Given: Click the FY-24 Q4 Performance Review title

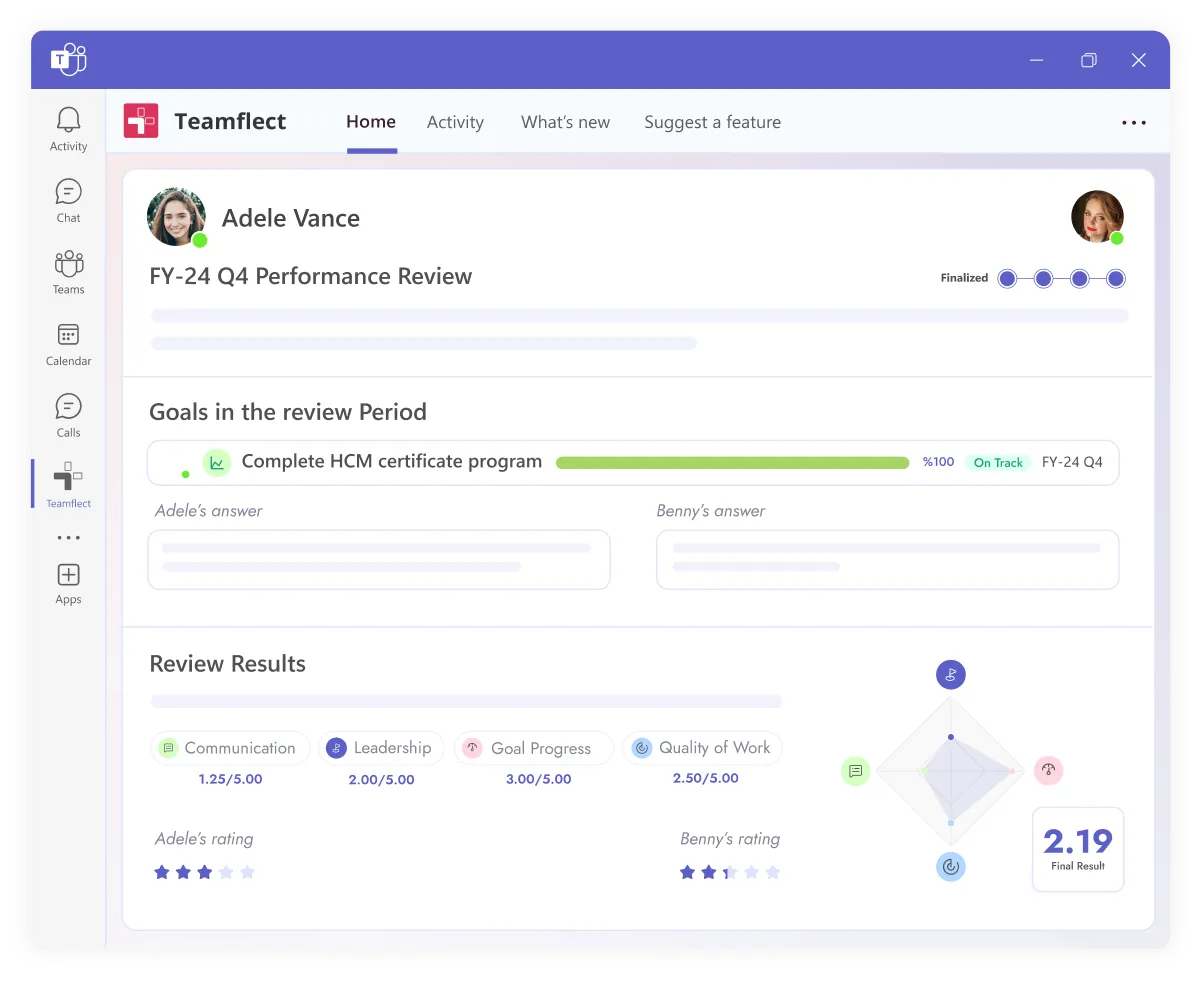Looking at the screenshot, I should pos(311,276).
